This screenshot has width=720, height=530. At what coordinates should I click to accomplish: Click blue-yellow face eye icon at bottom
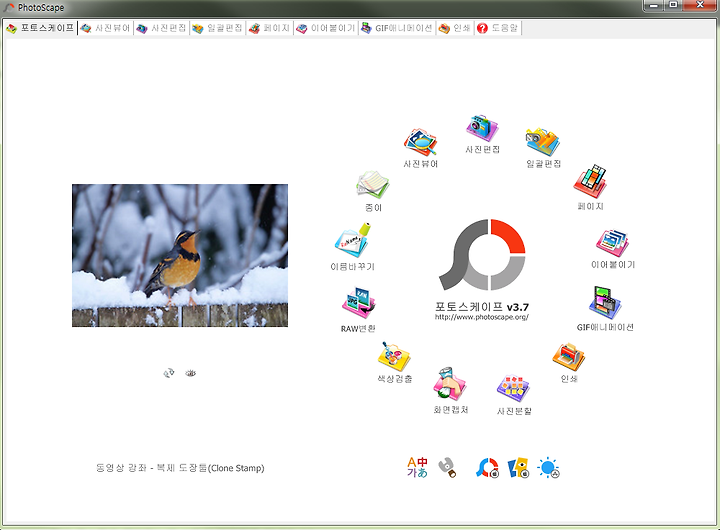pyautogui.click(x=518, y=468)
